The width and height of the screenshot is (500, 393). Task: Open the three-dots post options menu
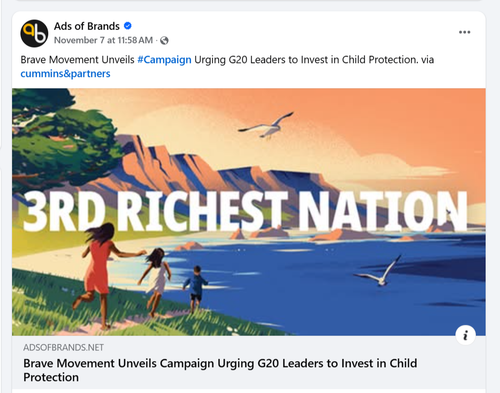point(464,32)
